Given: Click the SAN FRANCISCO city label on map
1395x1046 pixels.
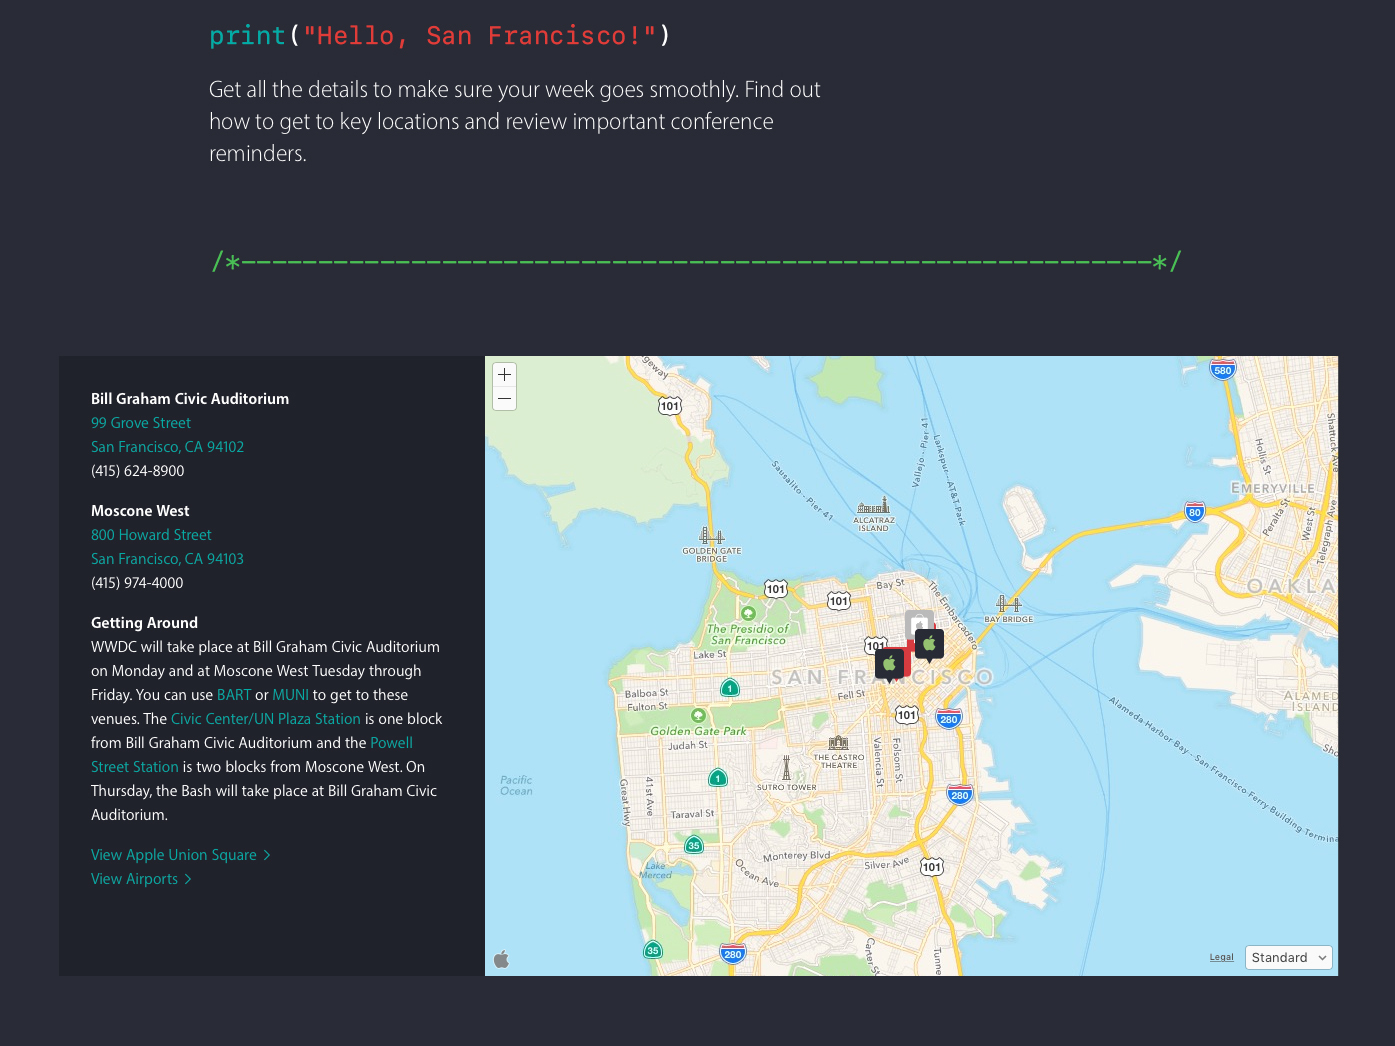Looking at the screenshot, I should pos(882,677).
